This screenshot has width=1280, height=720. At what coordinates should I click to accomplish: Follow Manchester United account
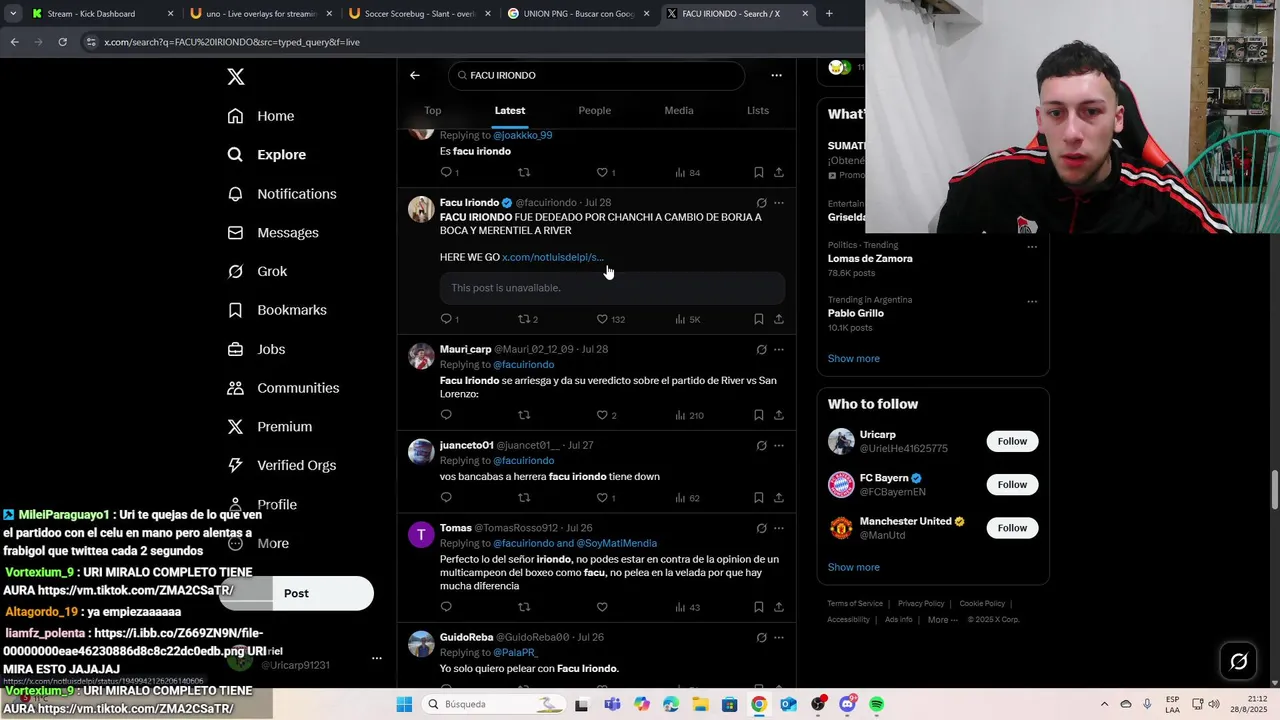[1012, 528]
